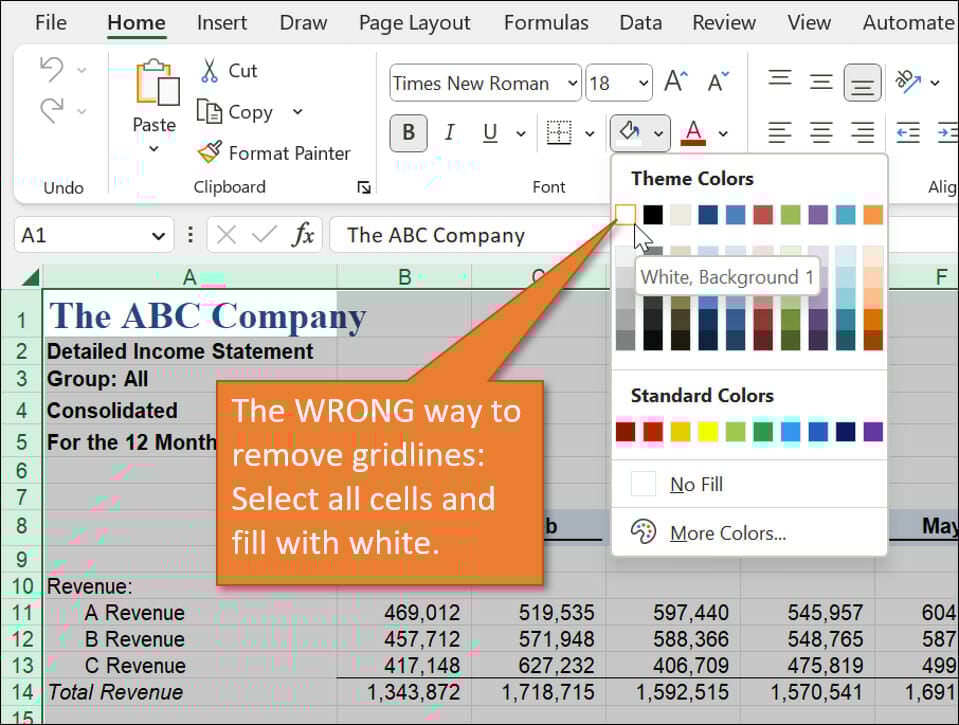Toggle Italic formatting
The width and height of the screenshot is (959, 725).
click(x=449, y=133)
